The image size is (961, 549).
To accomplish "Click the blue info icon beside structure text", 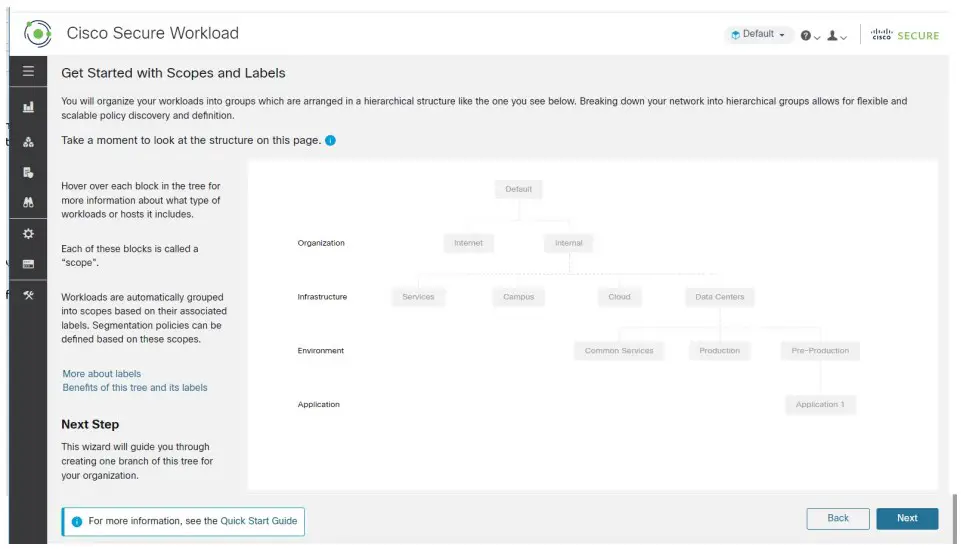I will click(x=331, y=141).
